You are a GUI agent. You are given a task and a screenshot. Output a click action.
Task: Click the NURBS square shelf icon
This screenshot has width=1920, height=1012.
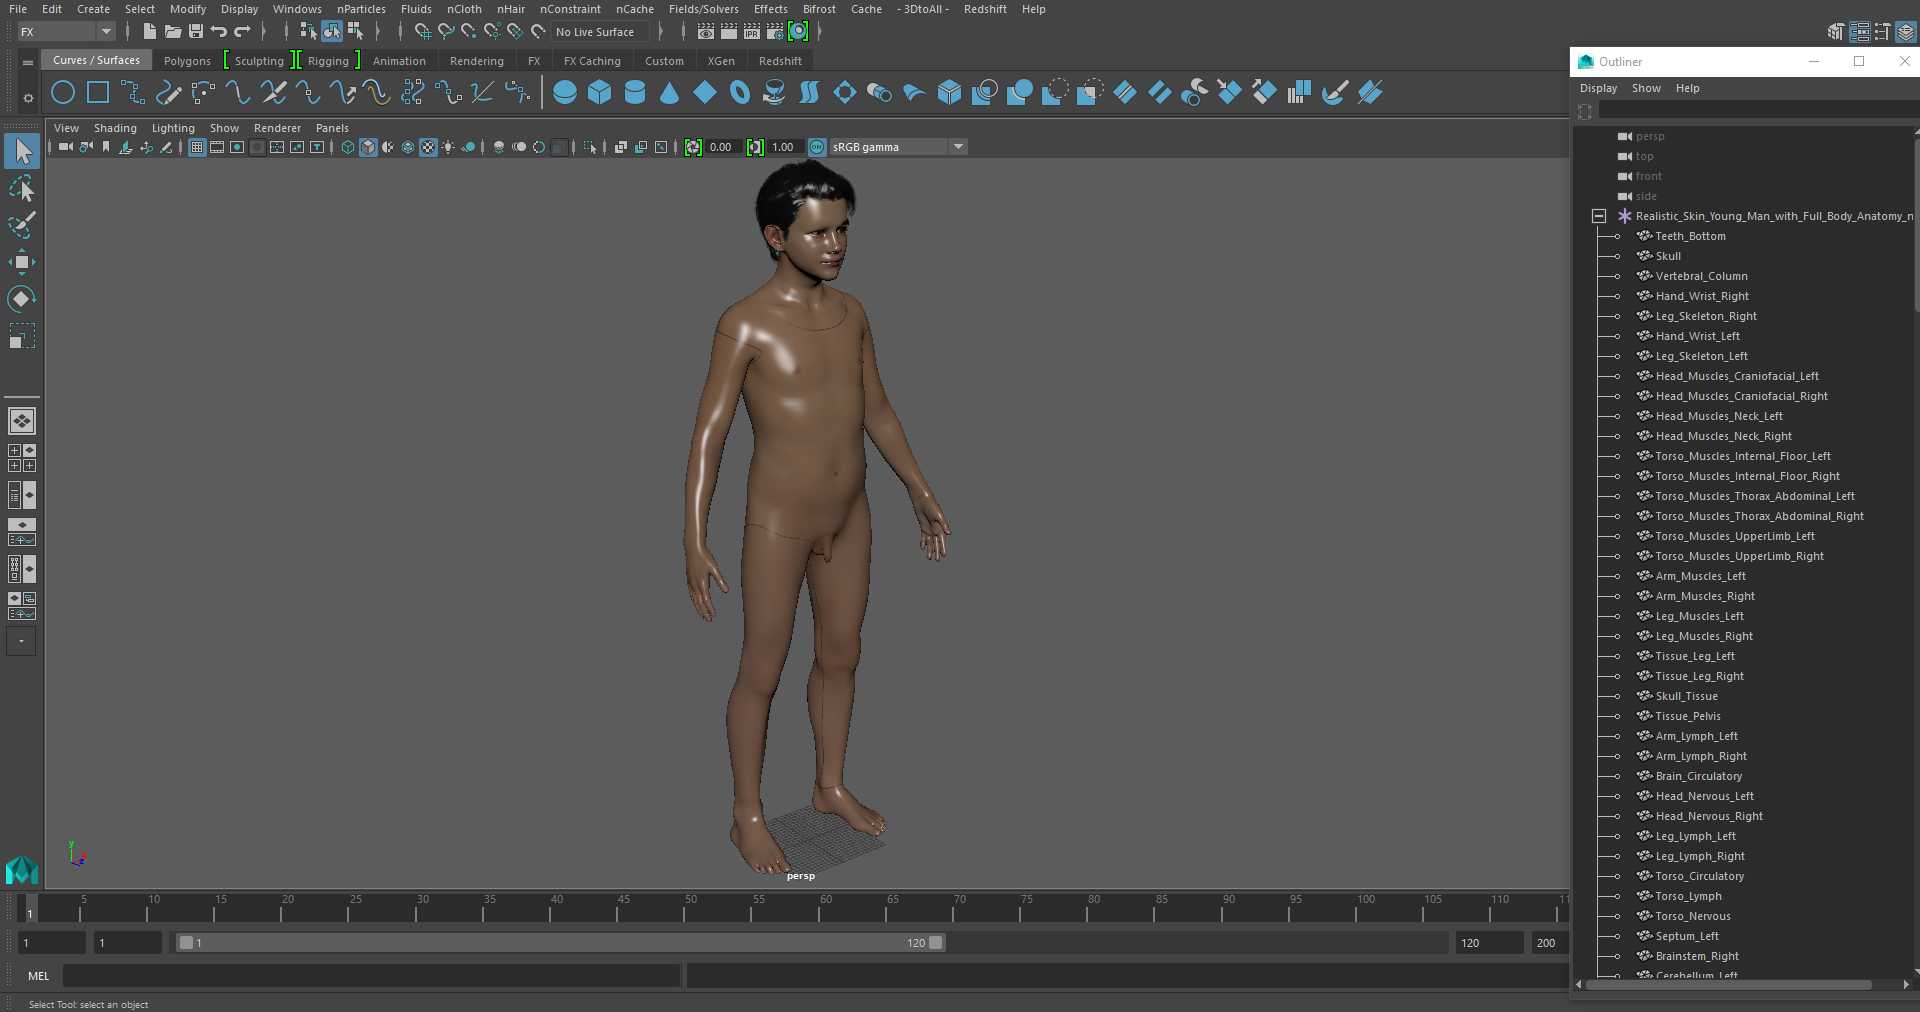(x=98, y=93)
